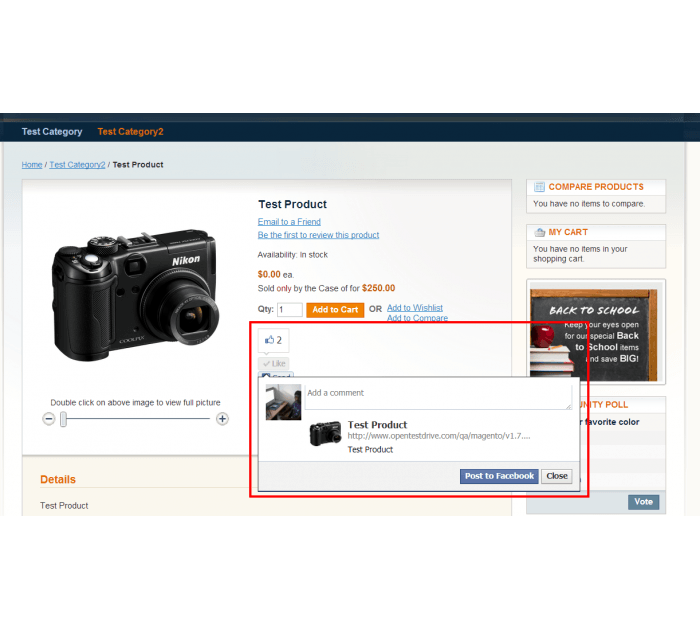Image resolution: width=700 pixels, height=630 pixels.
Task: Click 'You have no items to compare' text
Action: coord(589,204)
